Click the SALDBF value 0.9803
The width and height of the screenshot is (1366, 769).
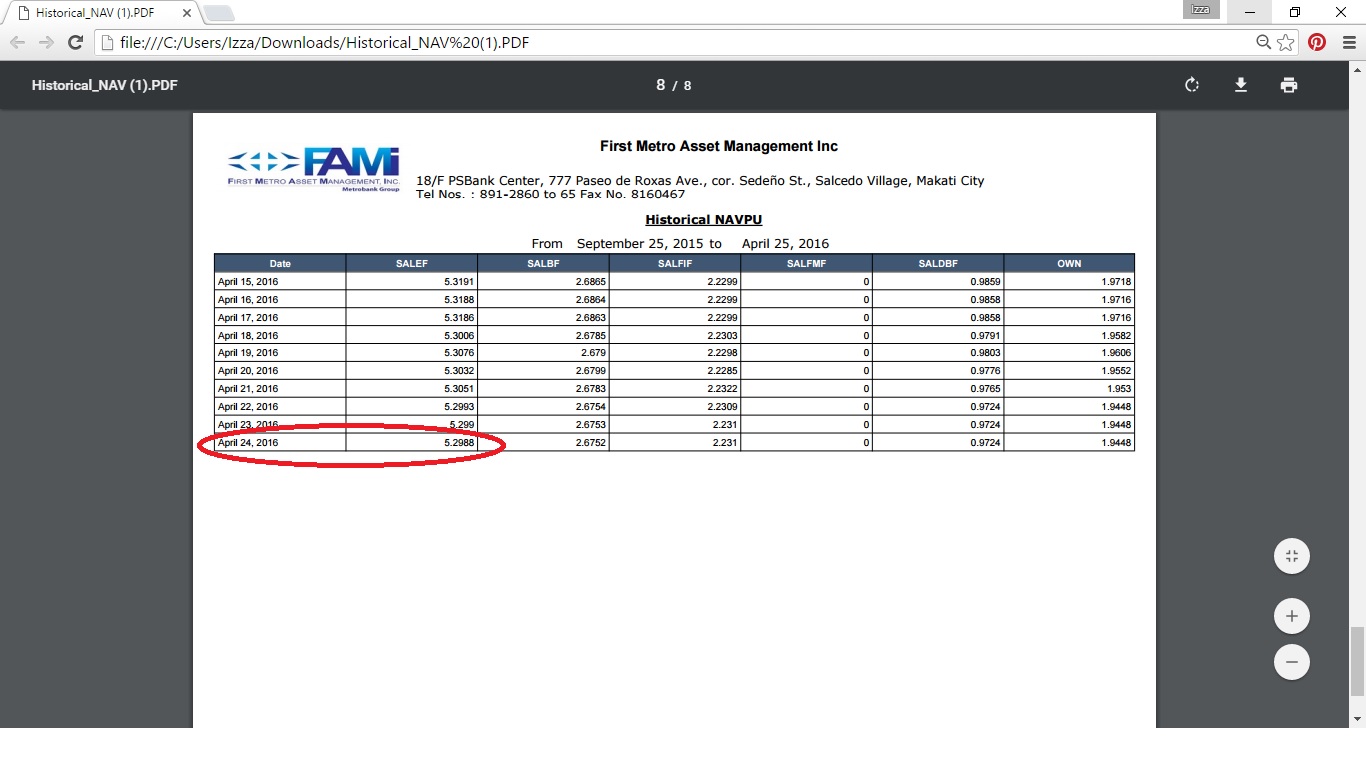pyautogui.click(x=985, y=353)
